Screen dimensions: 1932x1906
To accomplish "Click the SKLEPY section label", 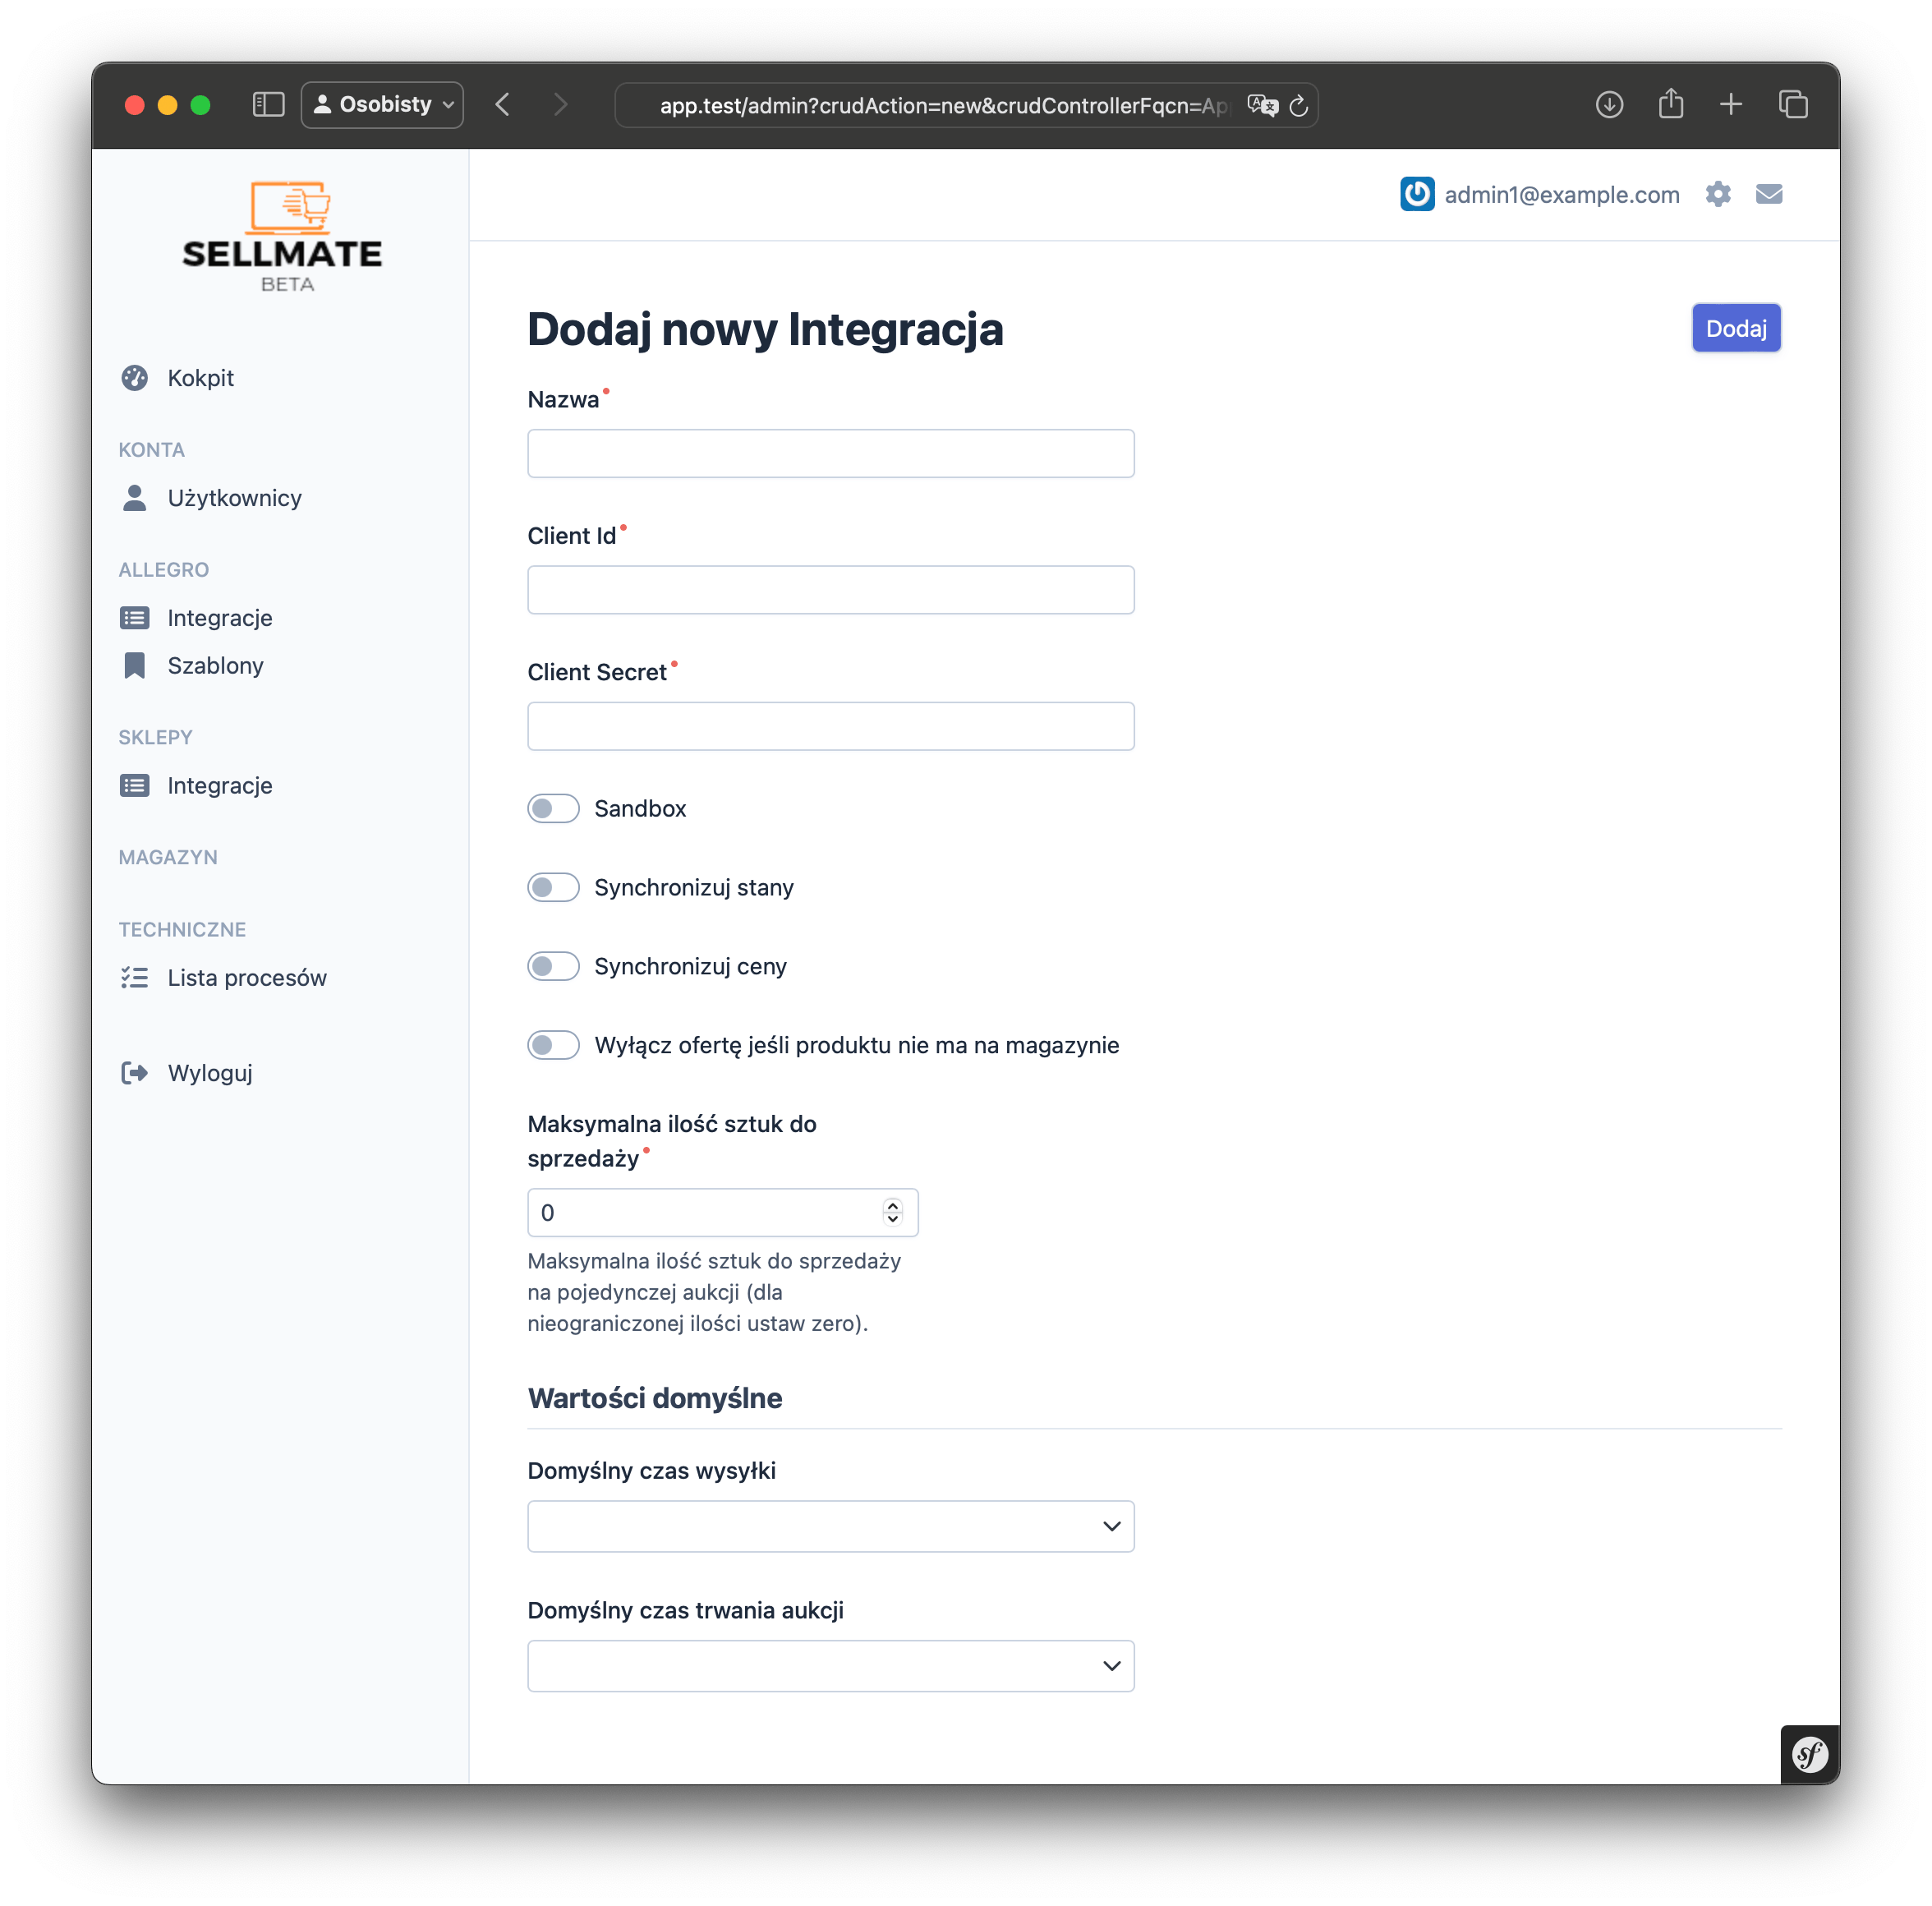I will tap(155, 737).
